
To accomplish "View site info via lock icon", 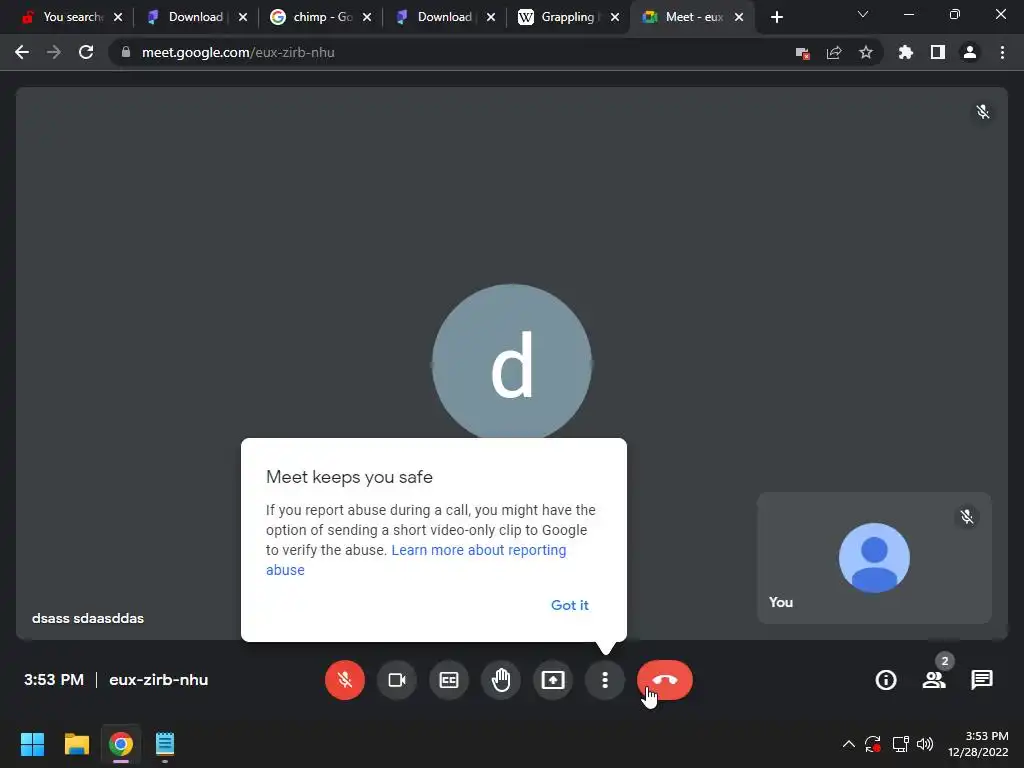I will coord(126,52).
